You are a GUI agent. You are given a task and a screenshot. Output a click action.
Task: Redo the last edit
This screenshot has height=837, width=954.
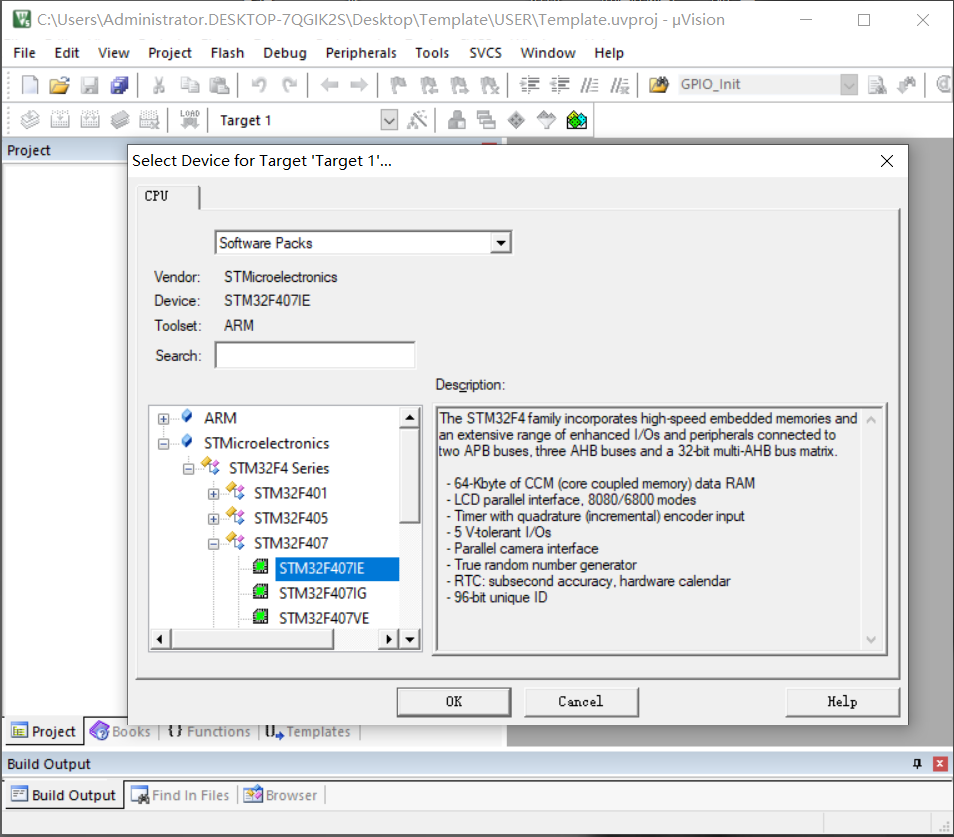tap(290, 85)
